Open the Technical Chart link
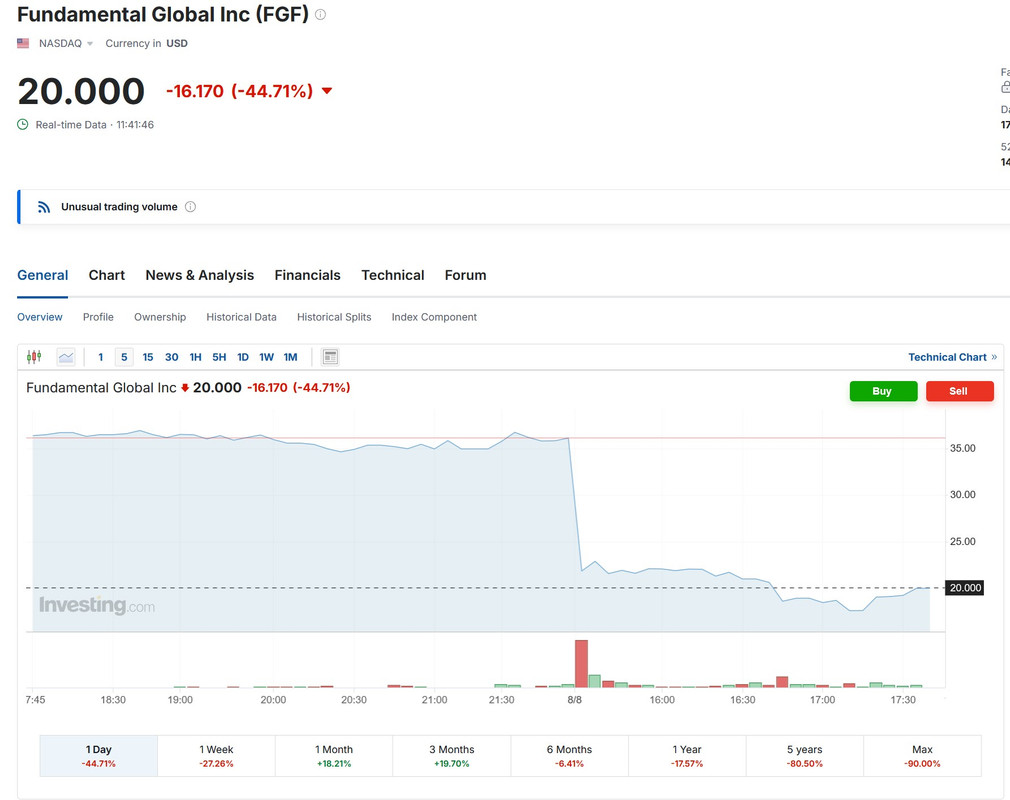This screenshot has width=1010, height=800. click(x=952, y=357)
